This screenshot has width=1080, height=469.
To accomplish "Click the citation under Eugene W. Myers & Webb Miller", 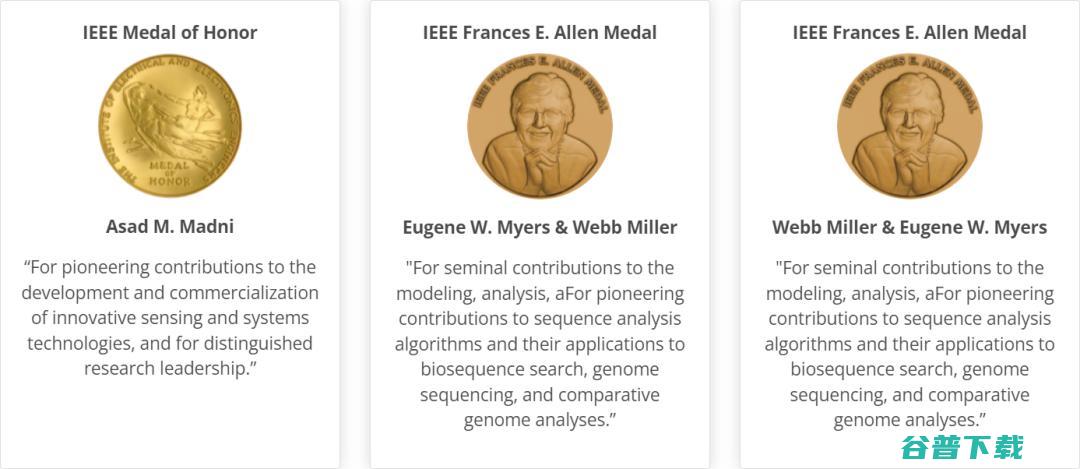I will (x=539, y=344).
